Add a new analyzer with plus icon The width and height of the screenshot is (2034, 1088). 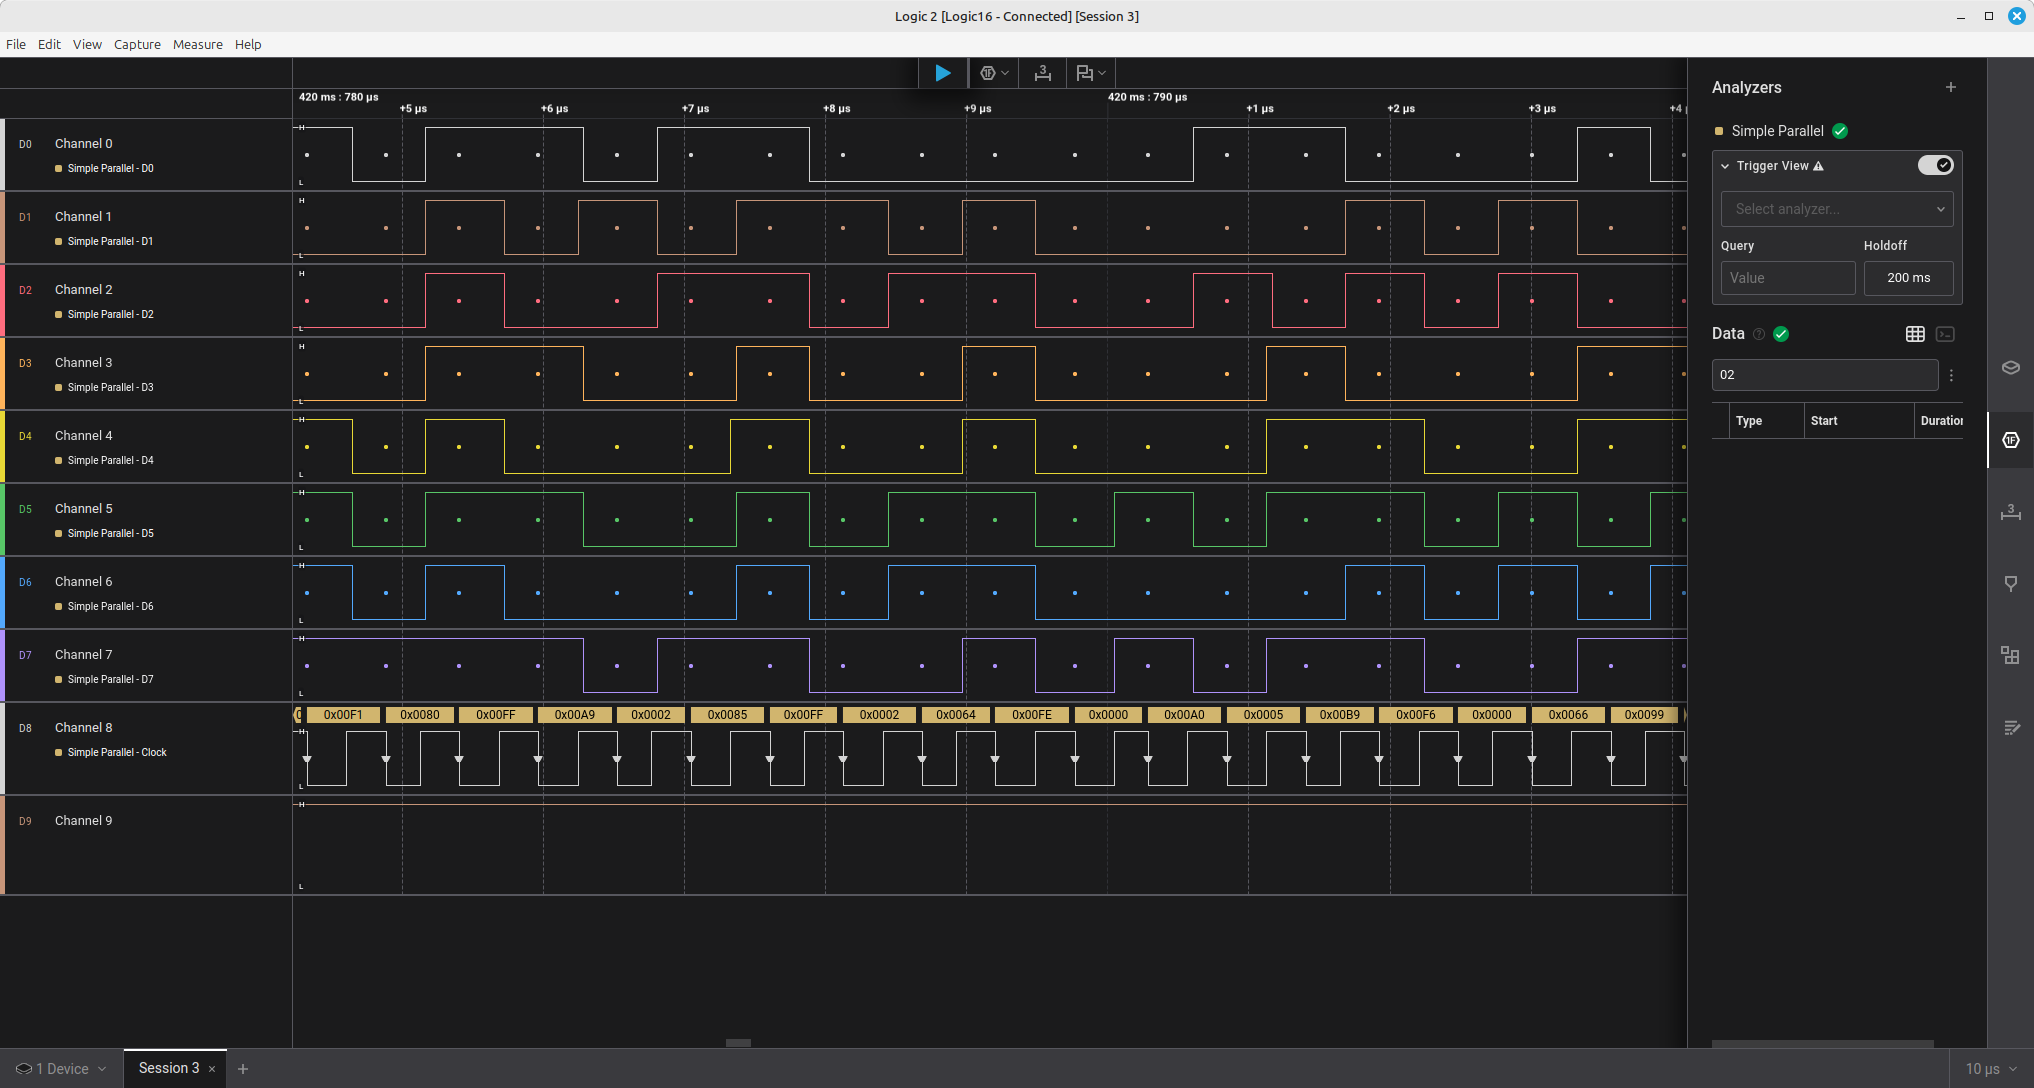(1950, 87)
